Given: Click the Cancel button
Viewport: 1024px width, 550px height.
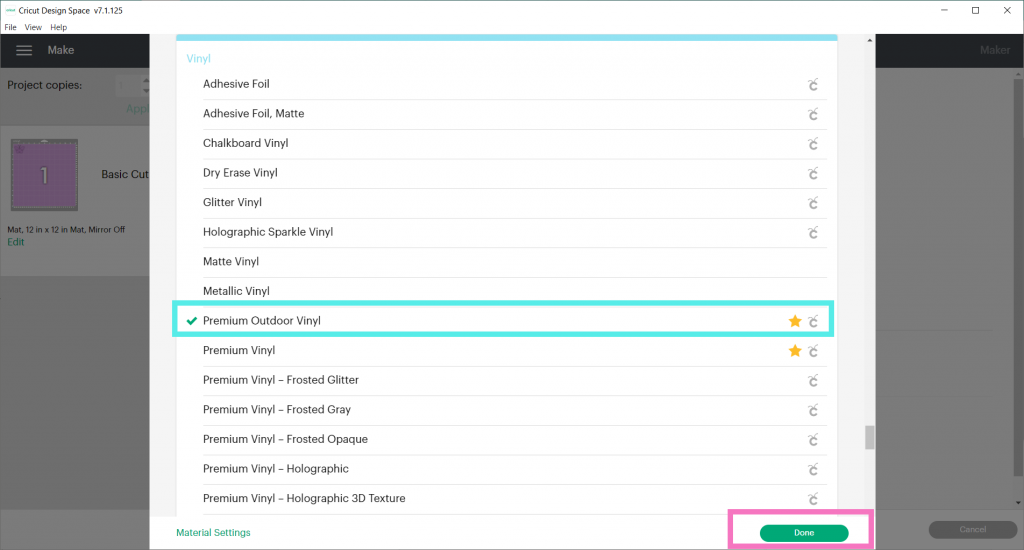Looking at the screenshot, I should pyautogui.click(x=972, y=530).
